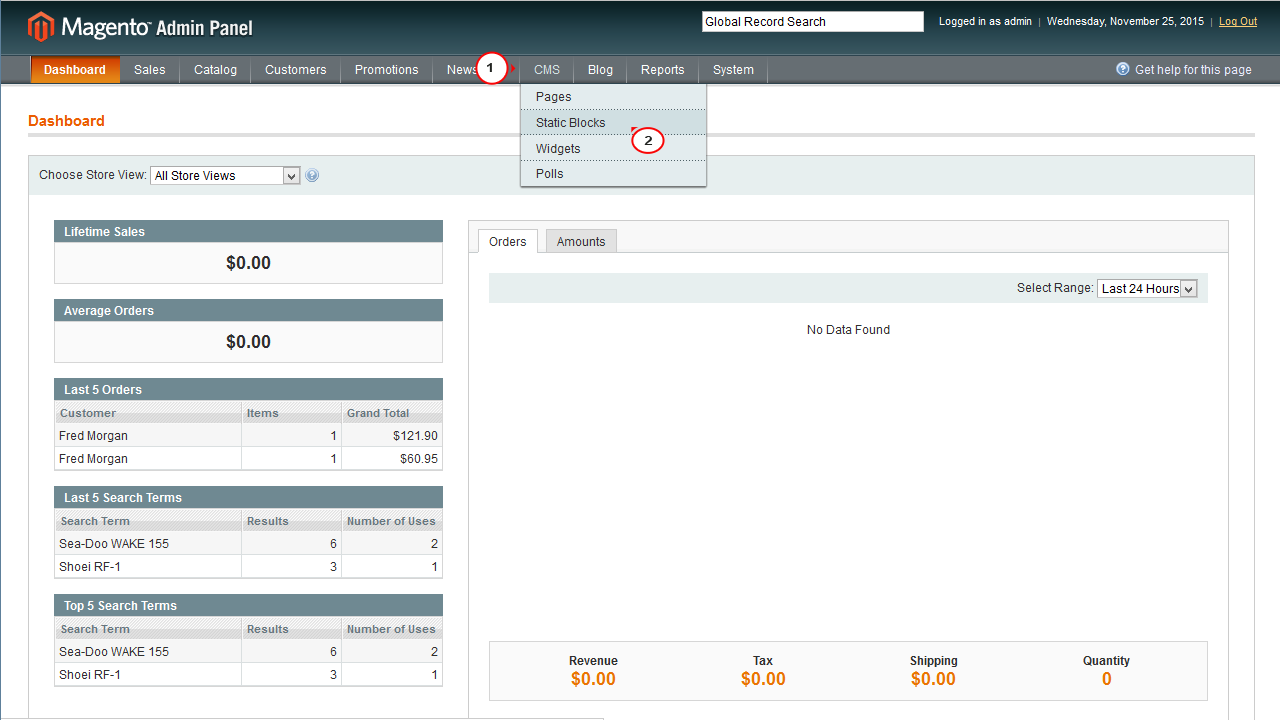The image size is (1280, 720).
Task: Click the Tax $0.00 total
Action: (x=763, y=679)
